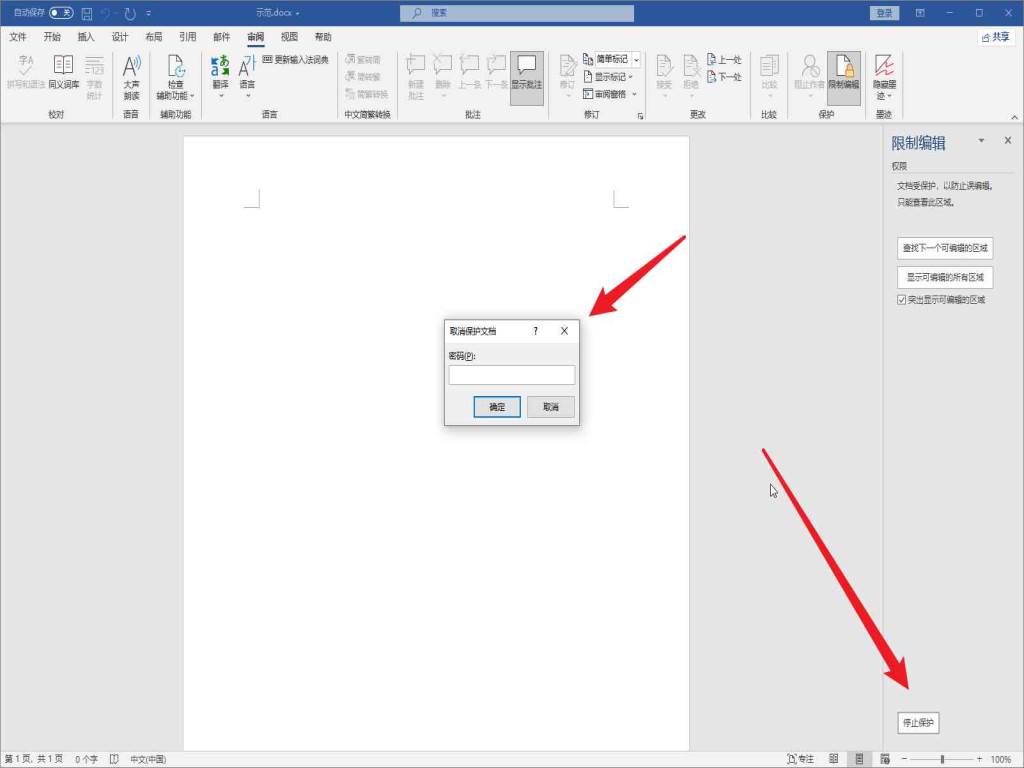
Task: Click the 停止保护 button
Action: pos(918,722)
